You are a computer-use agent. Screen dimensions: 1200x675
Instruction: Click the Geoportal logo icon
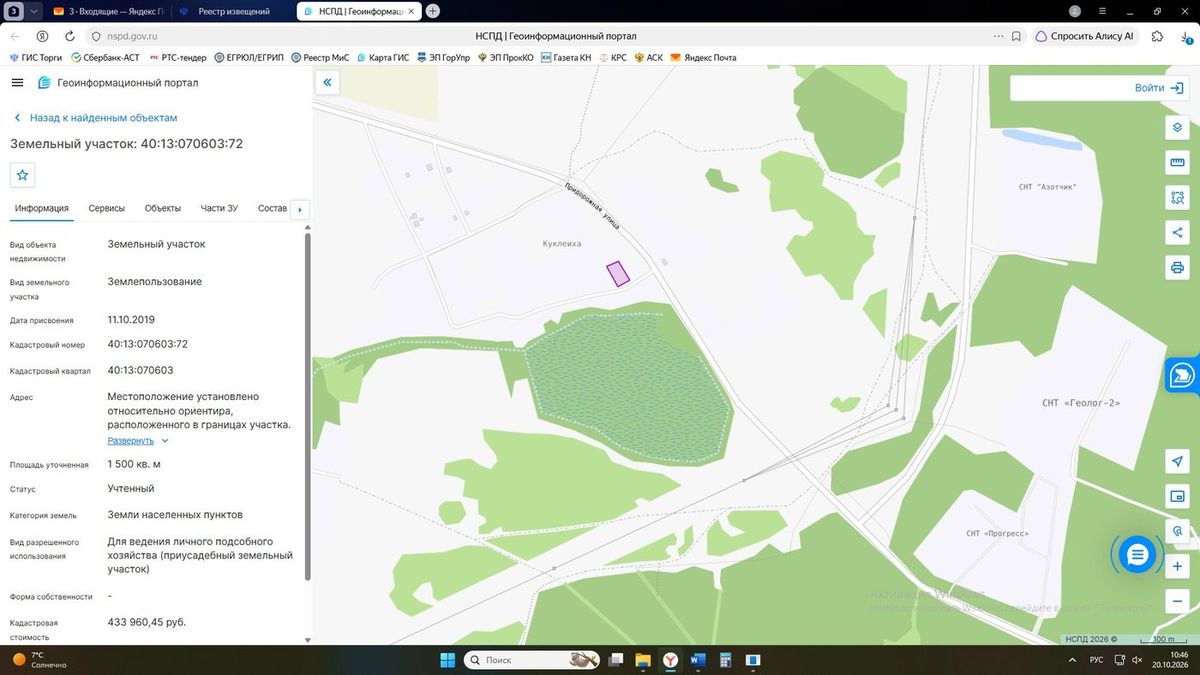coord(44,83)
